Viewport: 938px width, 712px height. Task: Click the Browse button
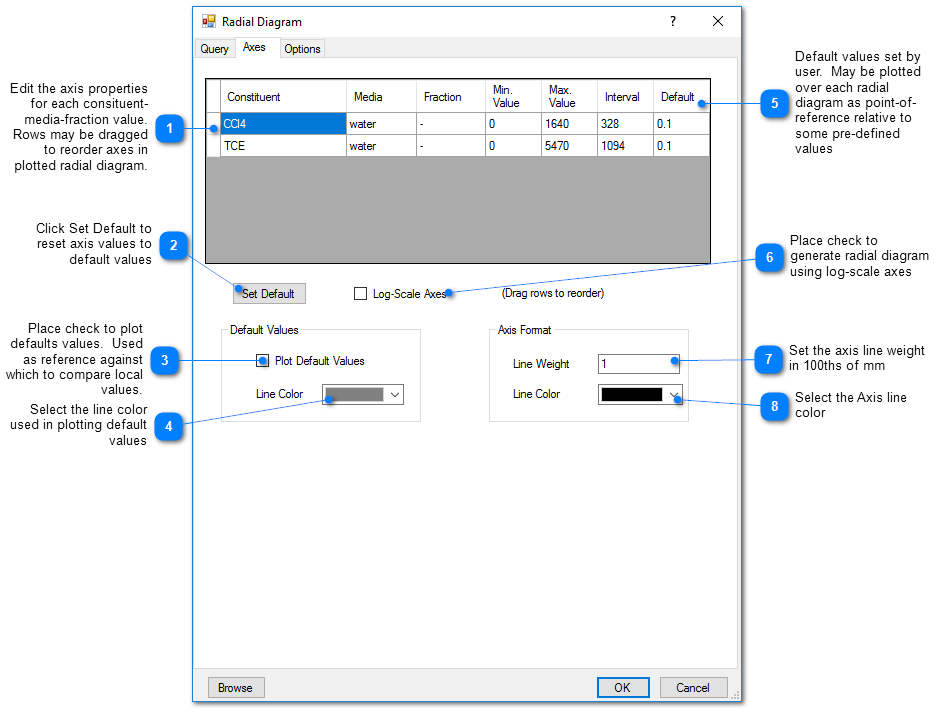coord(236,688)
